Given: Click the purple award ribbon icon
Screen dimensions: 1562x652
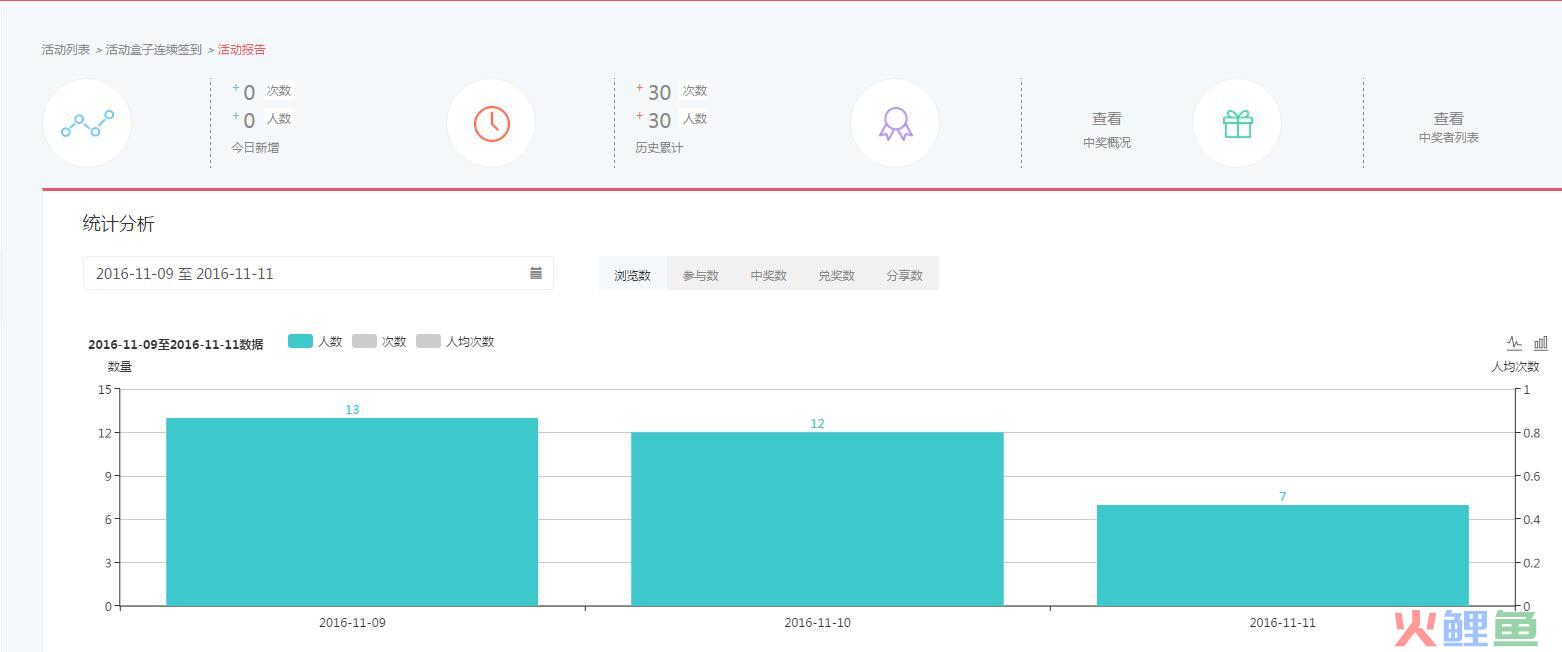Looking at the screenshot, I should click(895, 123).
